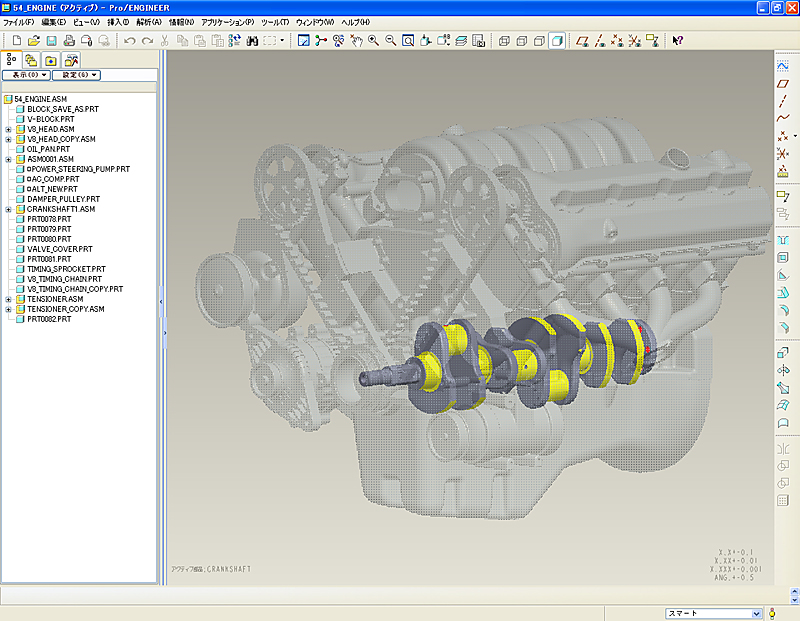Toggle datum points display icon
Screen dimensions: 800x621
pos(617,41)
